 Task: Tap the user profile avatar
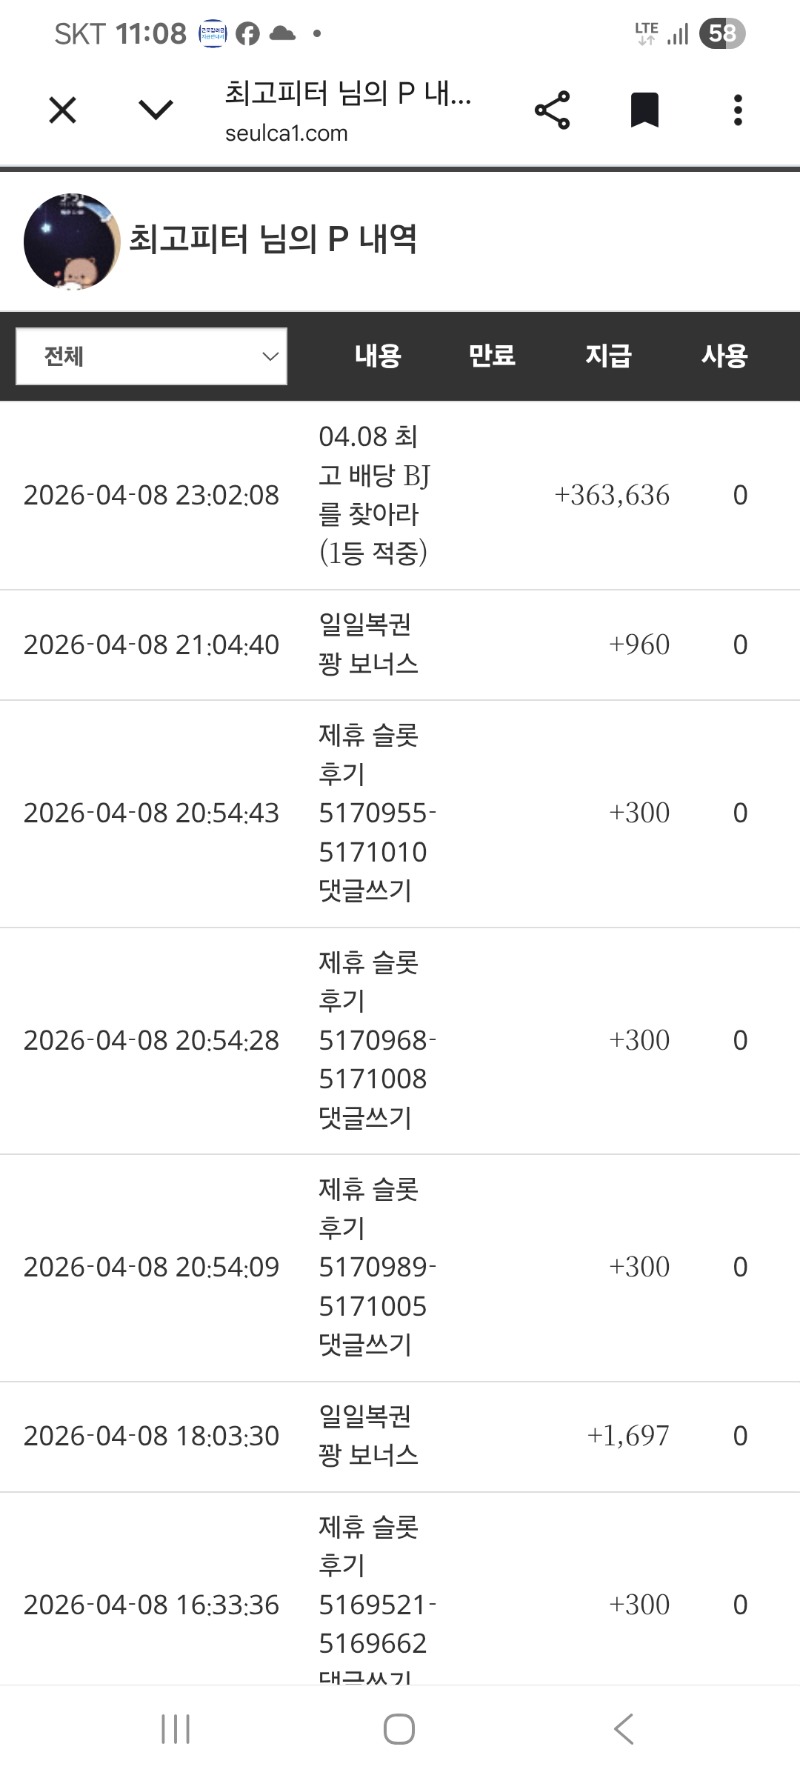[71, 242]
